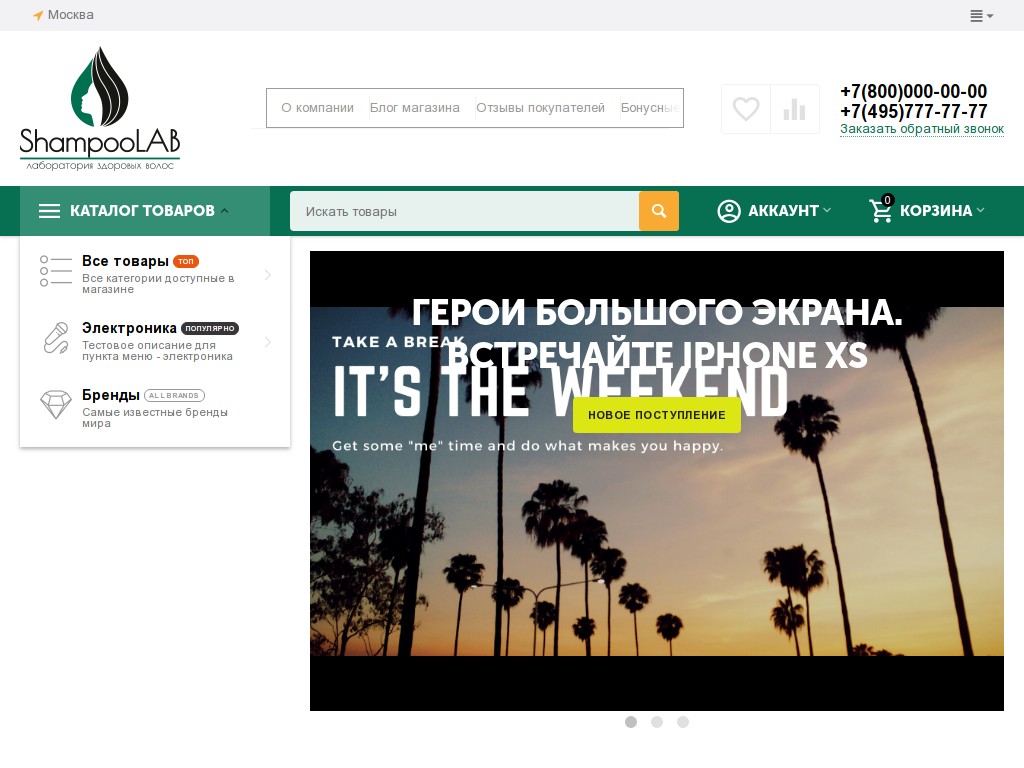Open the wishlist heart icon
The image size is (1024, 768).
746,109
